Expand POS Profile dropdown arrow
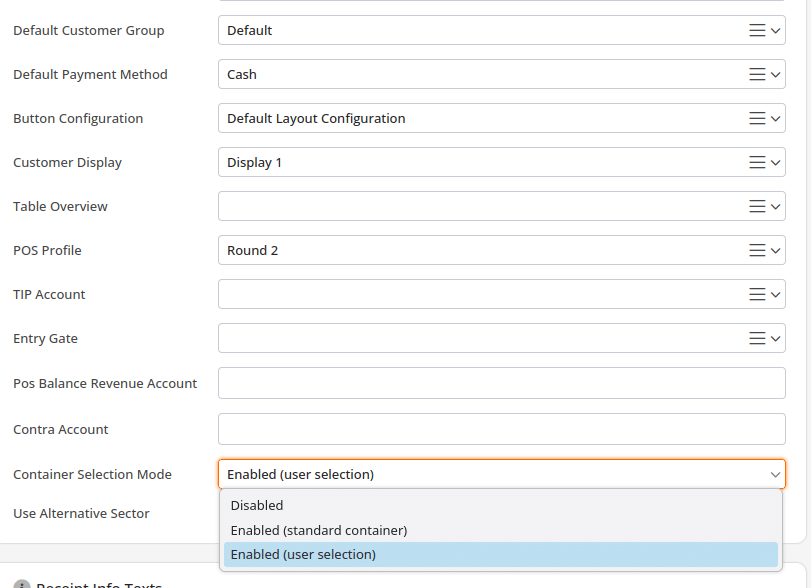 point(775,250)
